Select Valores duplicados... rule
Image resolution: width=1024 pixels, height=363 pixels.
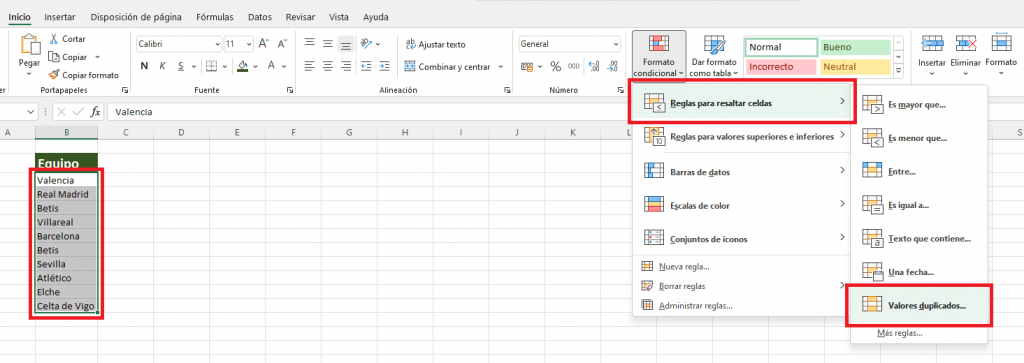click(x=919, y=306)
